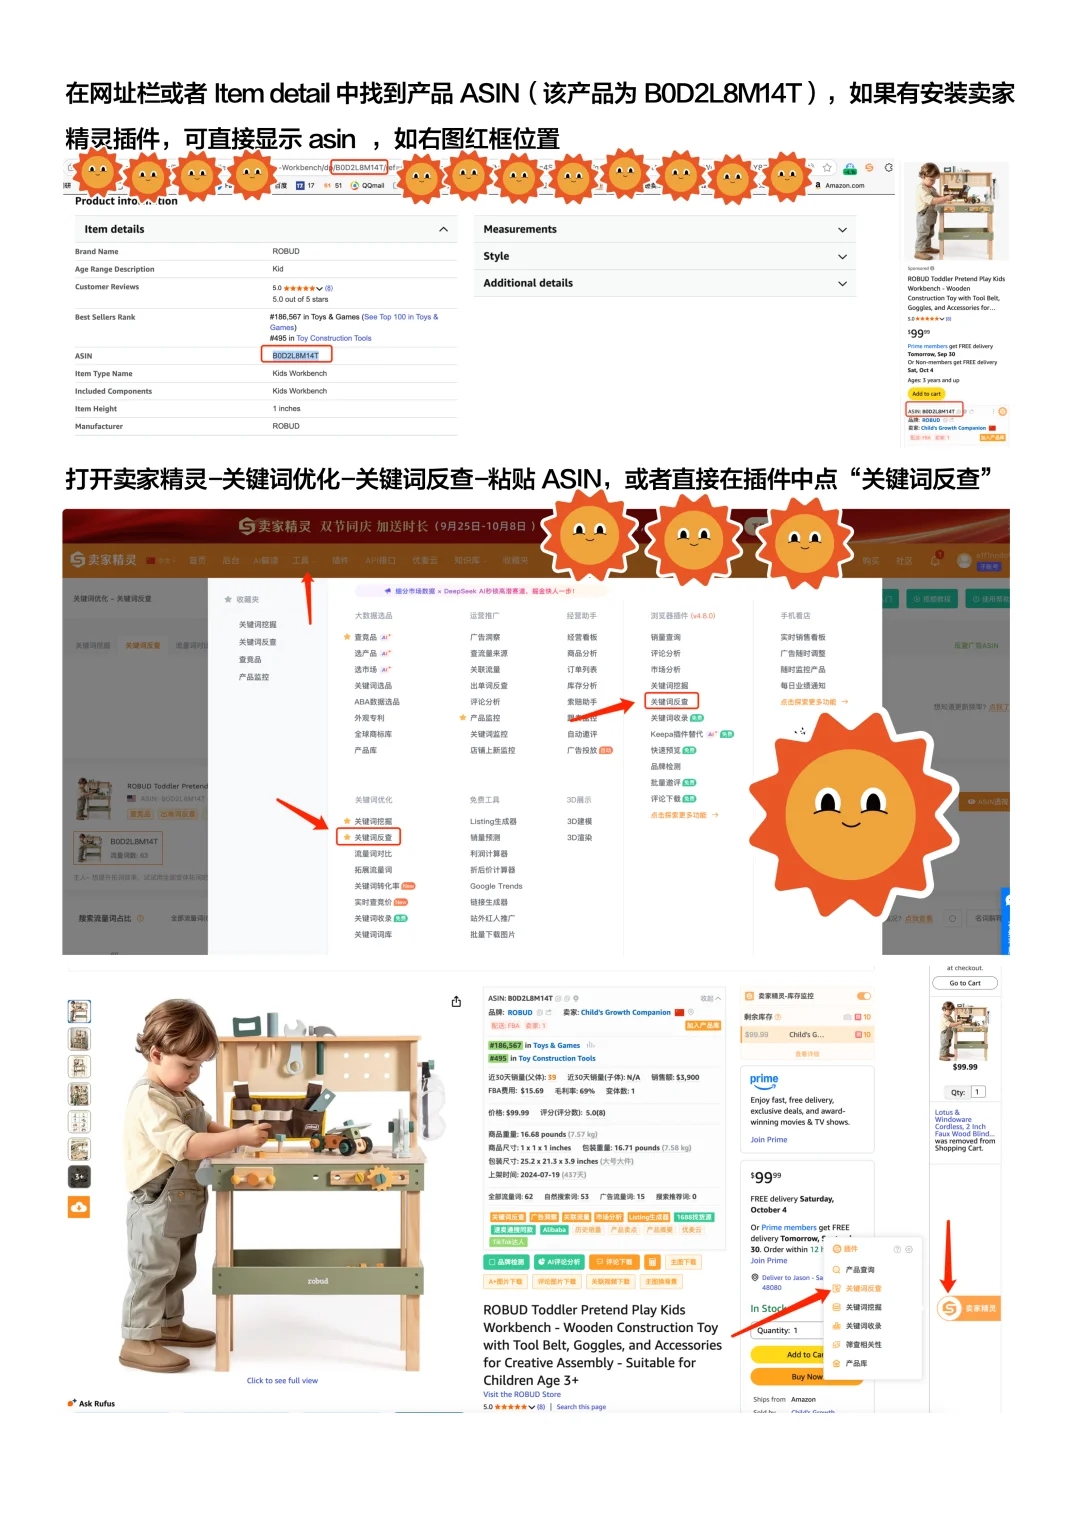Select 产品查询 in plugin popup menu
Viewport: 1080px width, 1528px height.
point(860,1270)
